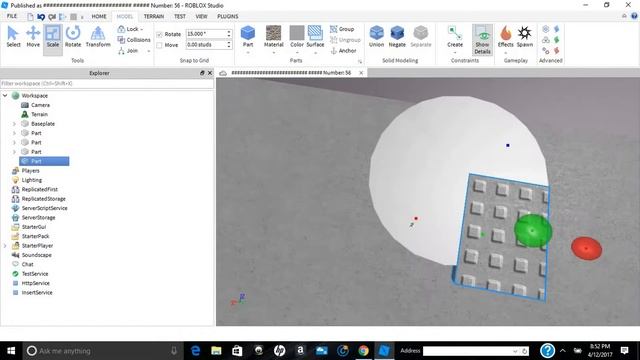Choose the Select tool
Viewport: 640px width, 360px height.
[x=13, y=37]
